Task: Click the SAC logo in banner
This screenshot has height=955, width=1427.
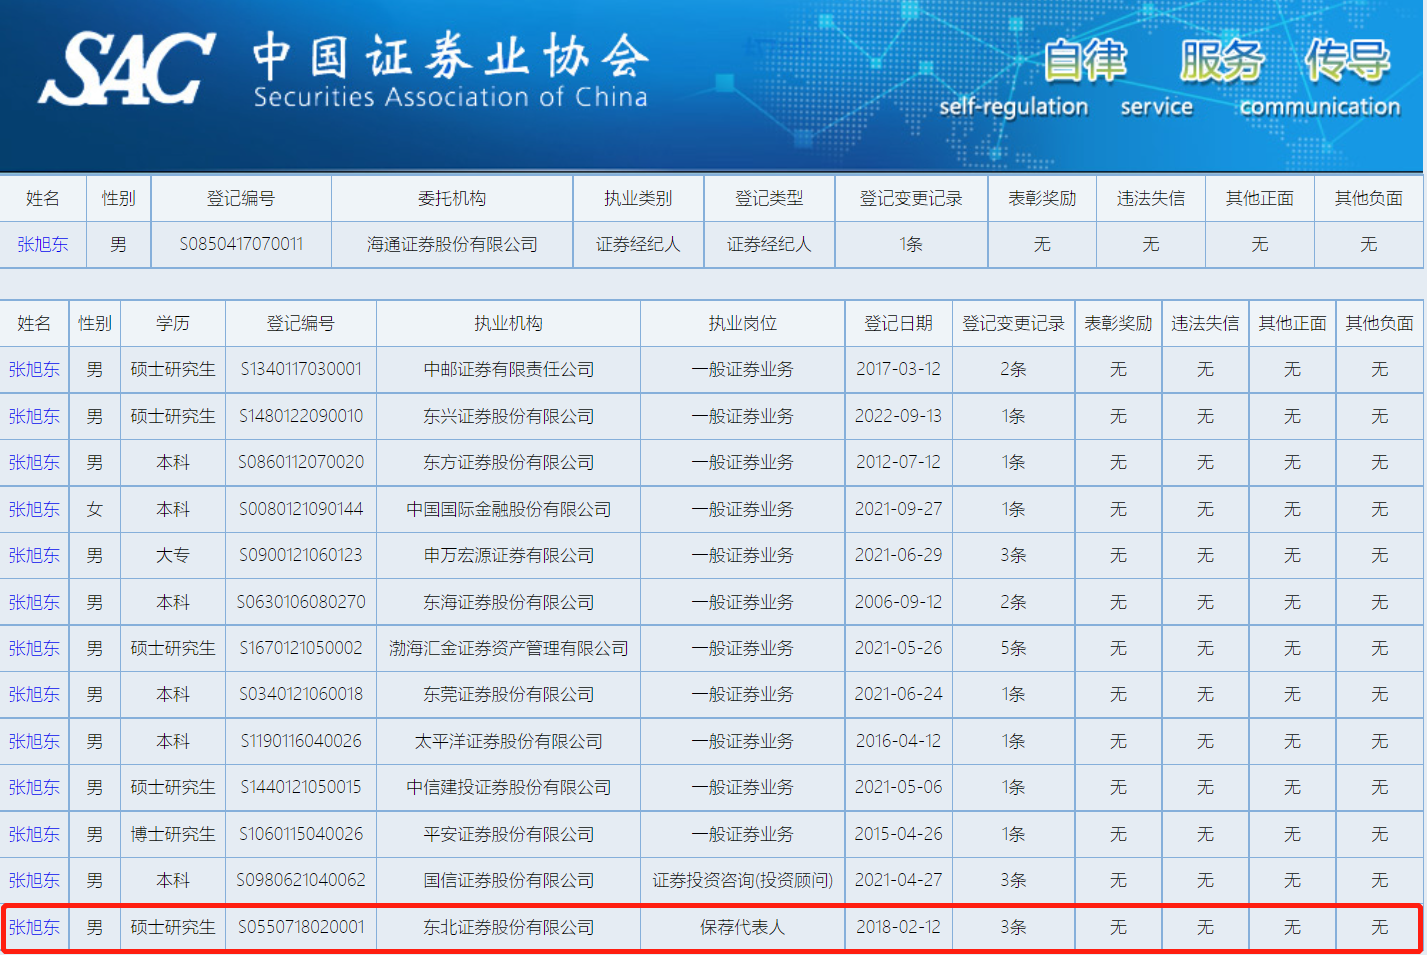Action: [x=127, y=68]
